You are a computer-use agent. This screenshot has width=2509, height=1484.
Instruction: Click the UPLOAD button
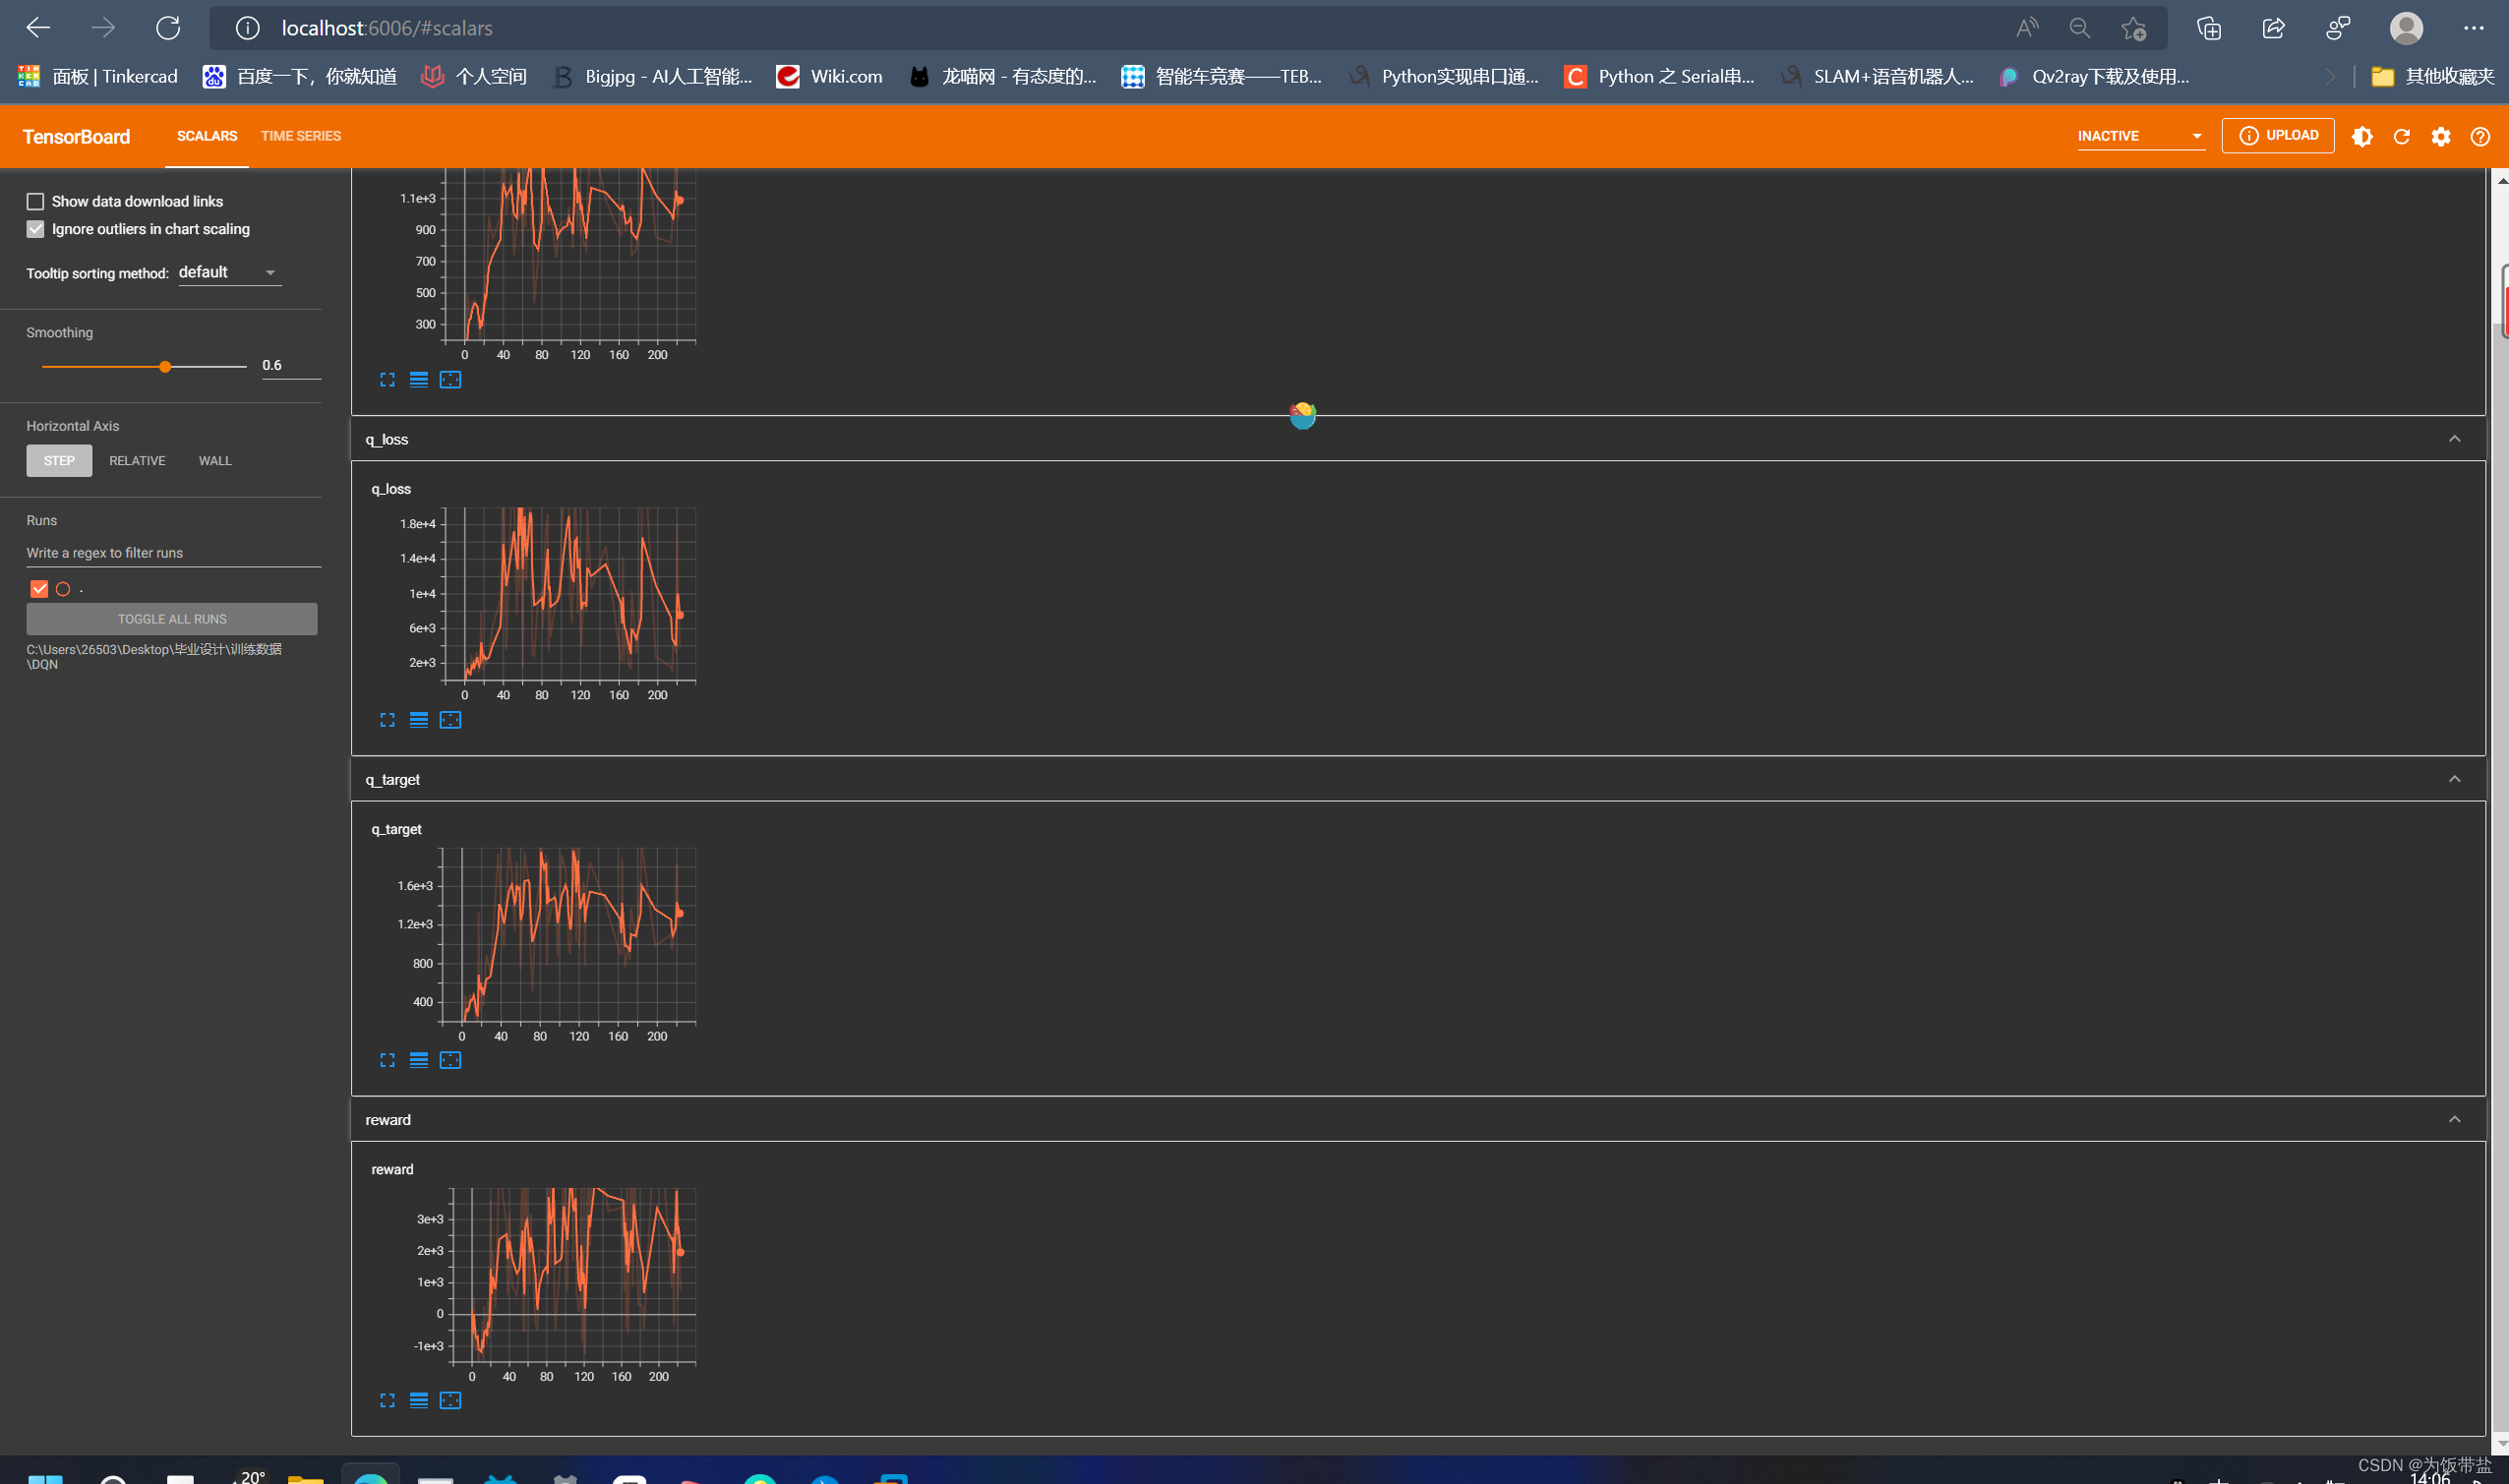point(2277,135)
